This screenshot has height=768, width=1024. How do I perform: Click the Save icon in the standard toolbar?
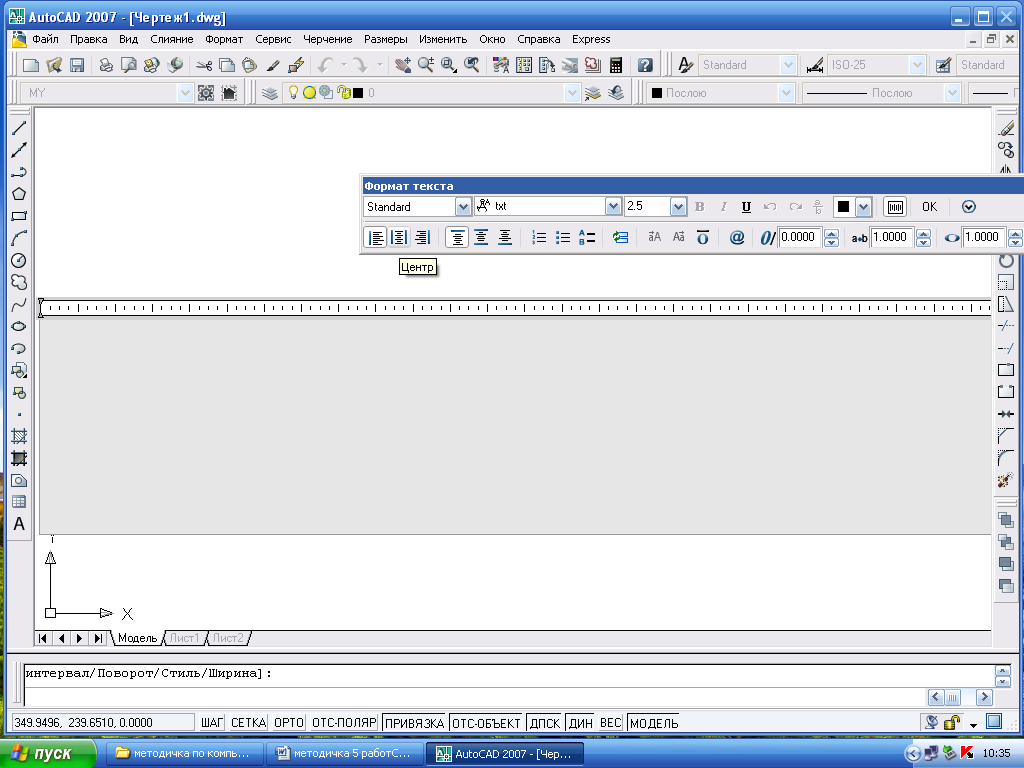pos(77,65)
